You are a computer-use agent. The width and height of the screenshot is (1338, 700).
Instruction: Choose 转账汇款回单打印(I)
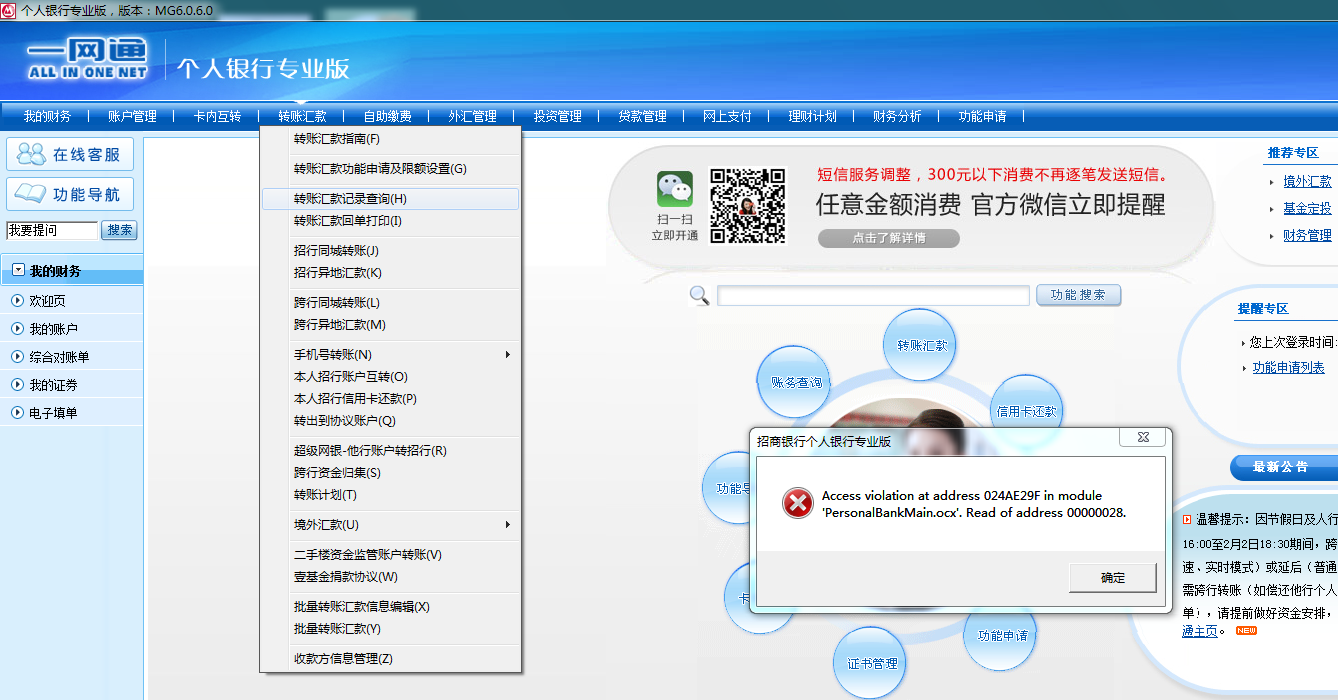coord(390,221)
